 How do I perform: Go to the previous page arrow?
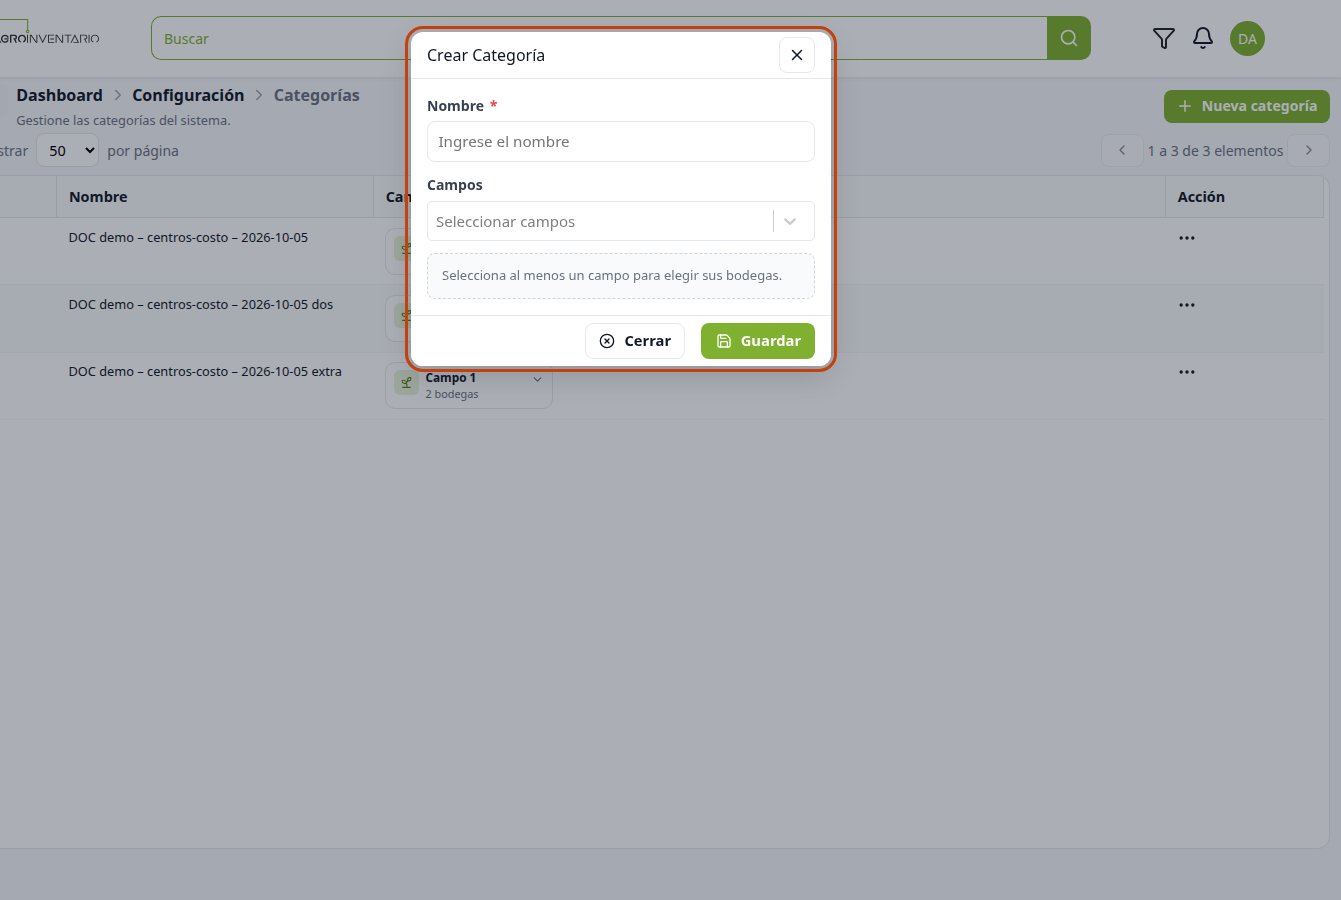[x=1122, y=150]
